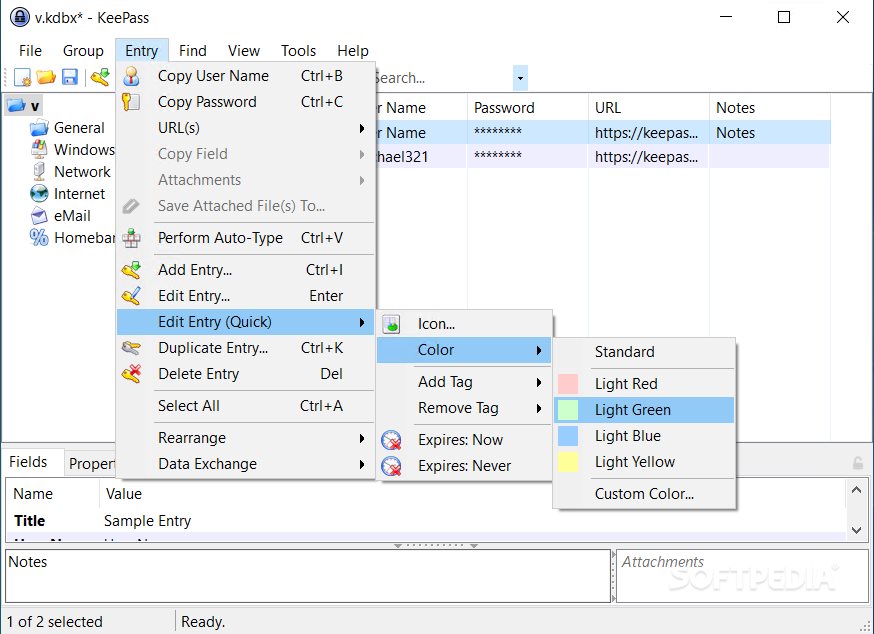Screen dimensions: 874x634
Task: Expand the Edit Entry (Quick) submenu
Action: pos(246,322)
